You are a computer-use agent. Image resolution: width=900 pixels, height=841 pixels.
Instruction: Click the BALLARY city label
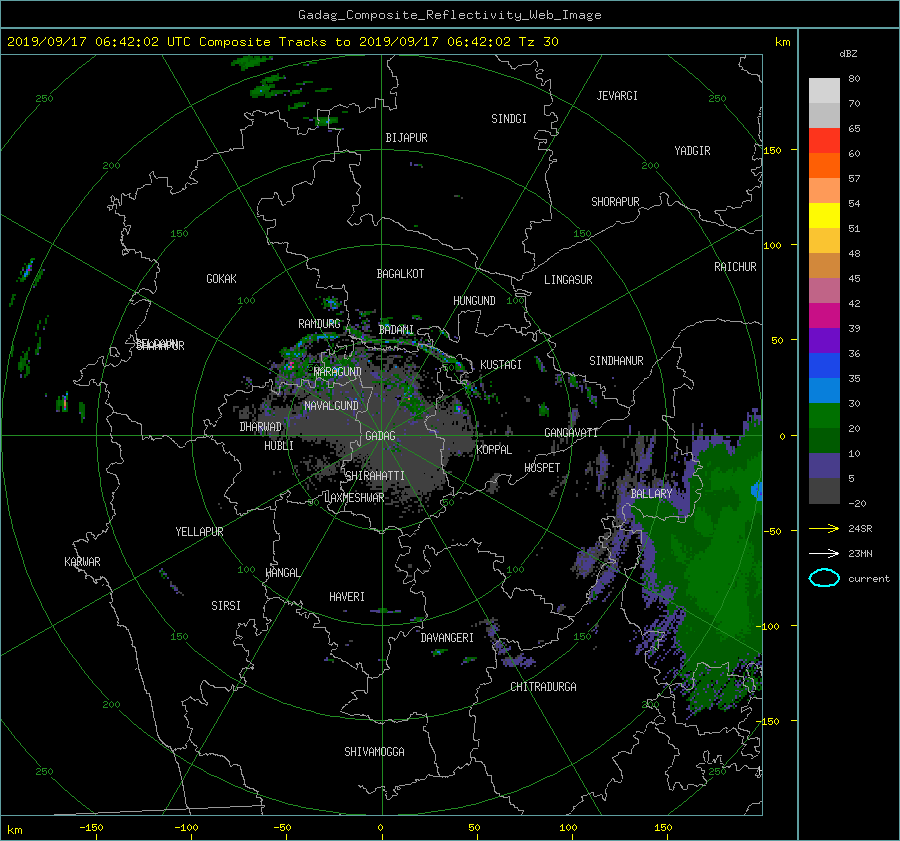(x=651, y=494)
